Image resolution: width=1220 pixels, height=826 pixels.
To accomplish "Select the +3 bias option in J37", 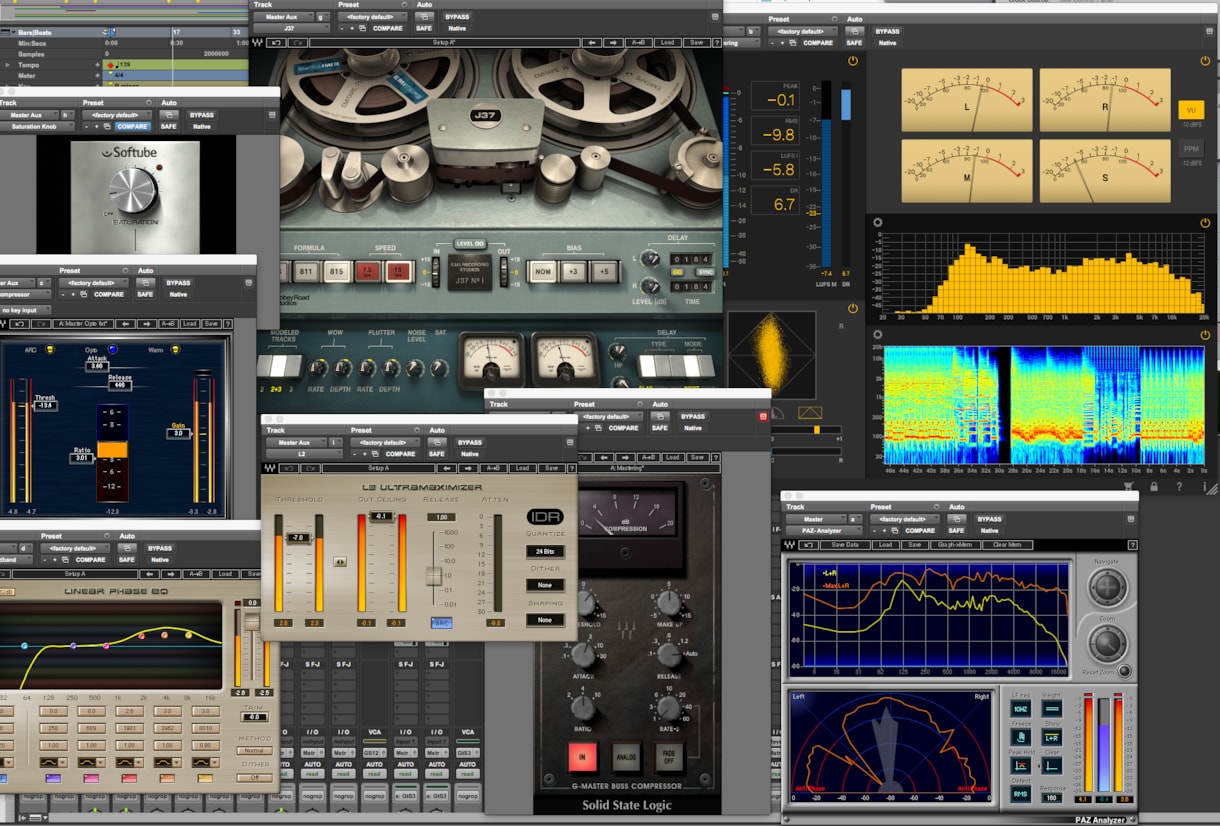I will click(x=573, y=272).
